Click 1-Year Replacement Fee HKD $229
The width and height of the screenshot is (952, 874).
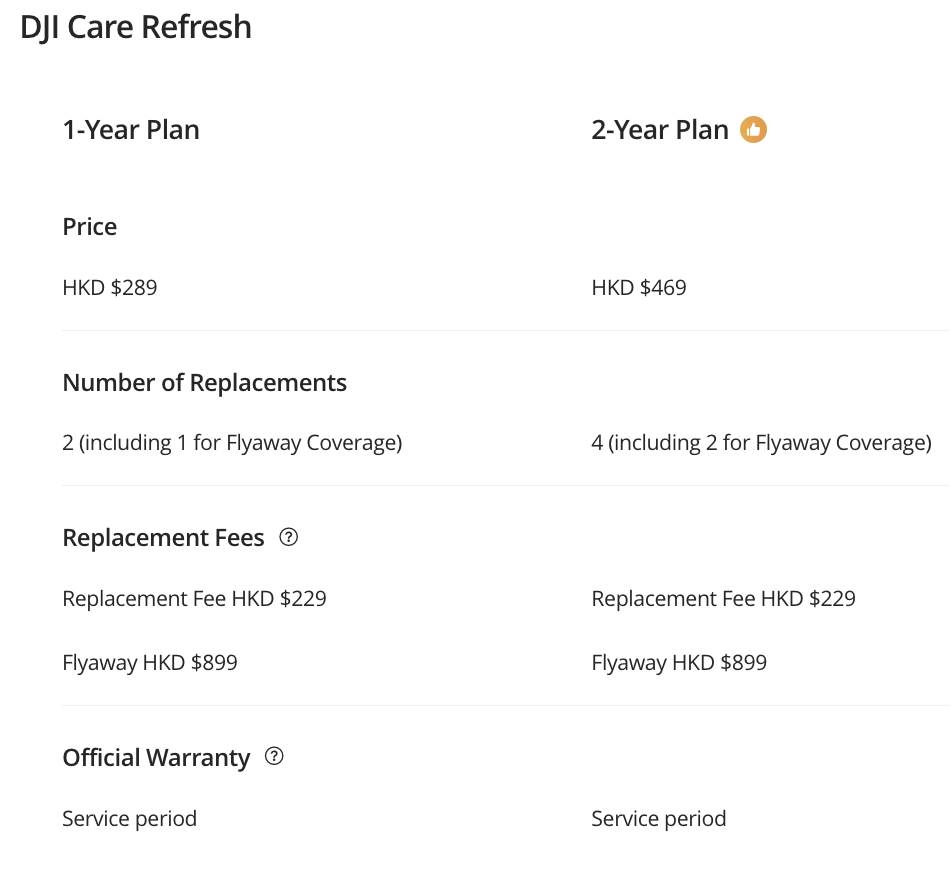194,599
